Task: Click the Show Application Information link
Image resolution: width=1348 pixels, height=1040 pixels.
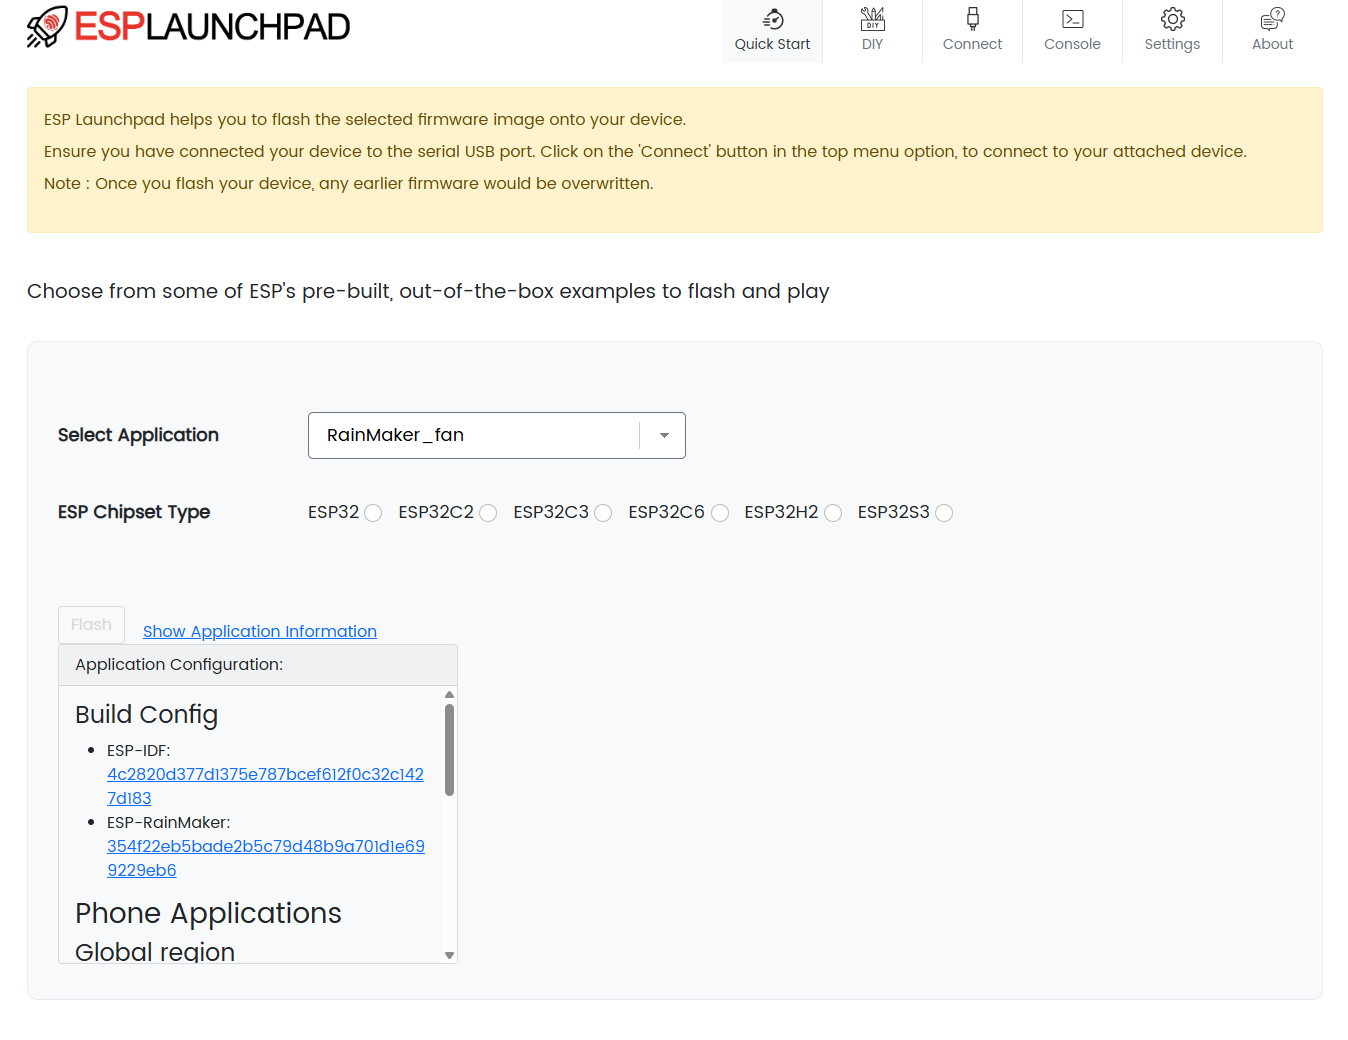Action: (x=260, y=631)
